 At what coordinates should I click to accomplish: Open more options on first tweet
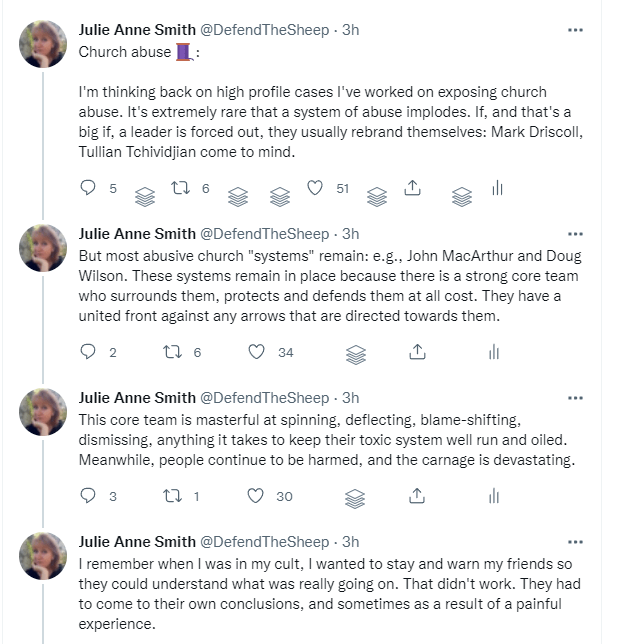coord(575,30)
